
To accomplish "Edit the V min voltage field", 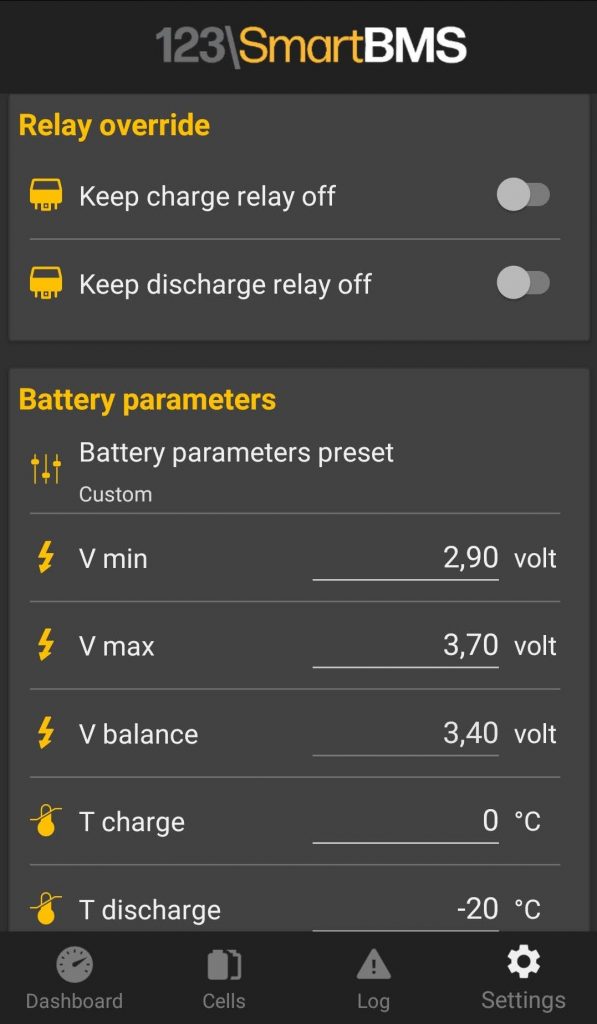I will pos(406,560).
